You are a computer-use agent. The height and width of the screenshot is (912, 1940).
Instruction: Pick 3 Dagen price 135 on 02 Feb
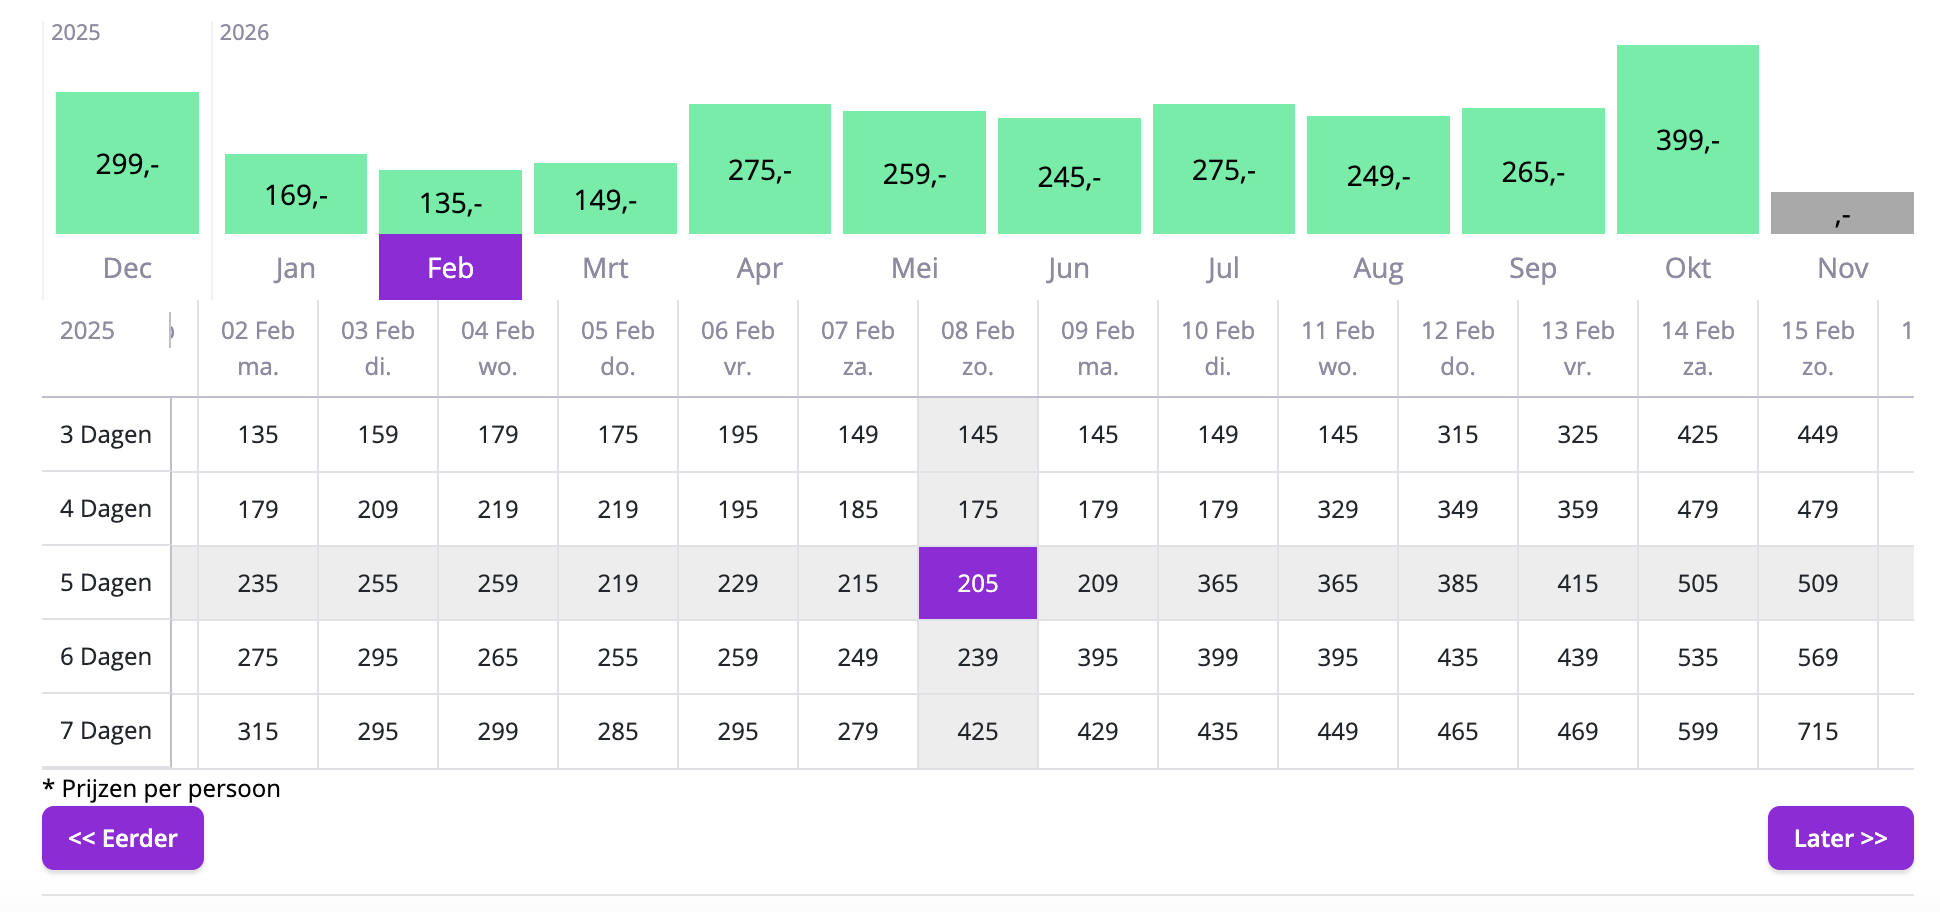click(258, 434)
